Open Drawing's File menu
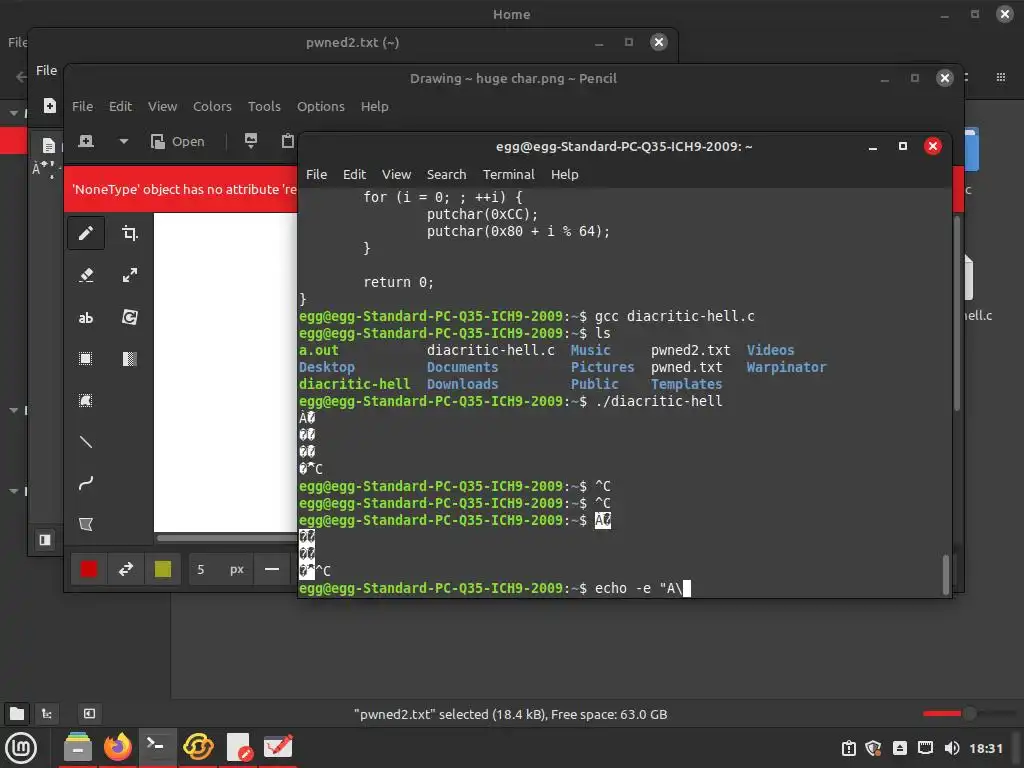 [x=82, y=106]
